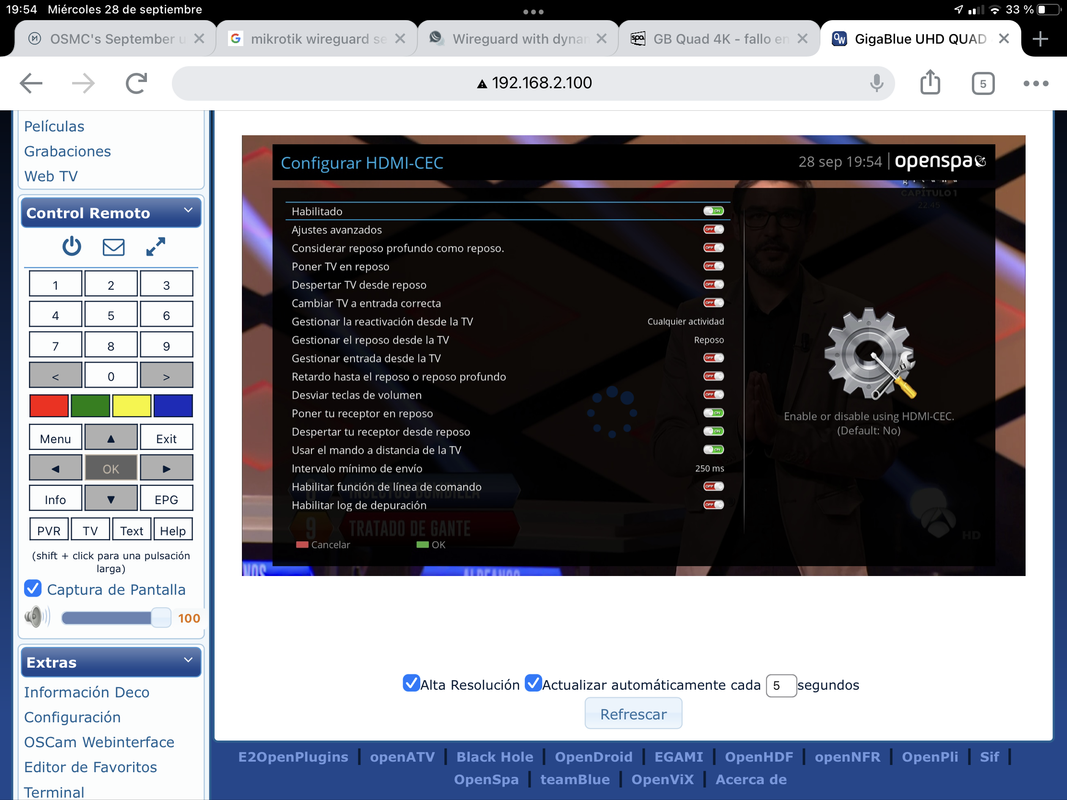Collapse the Control Remoto panel
The image size is (1067, 800).
pyautogui.click(x=188, y=211)
